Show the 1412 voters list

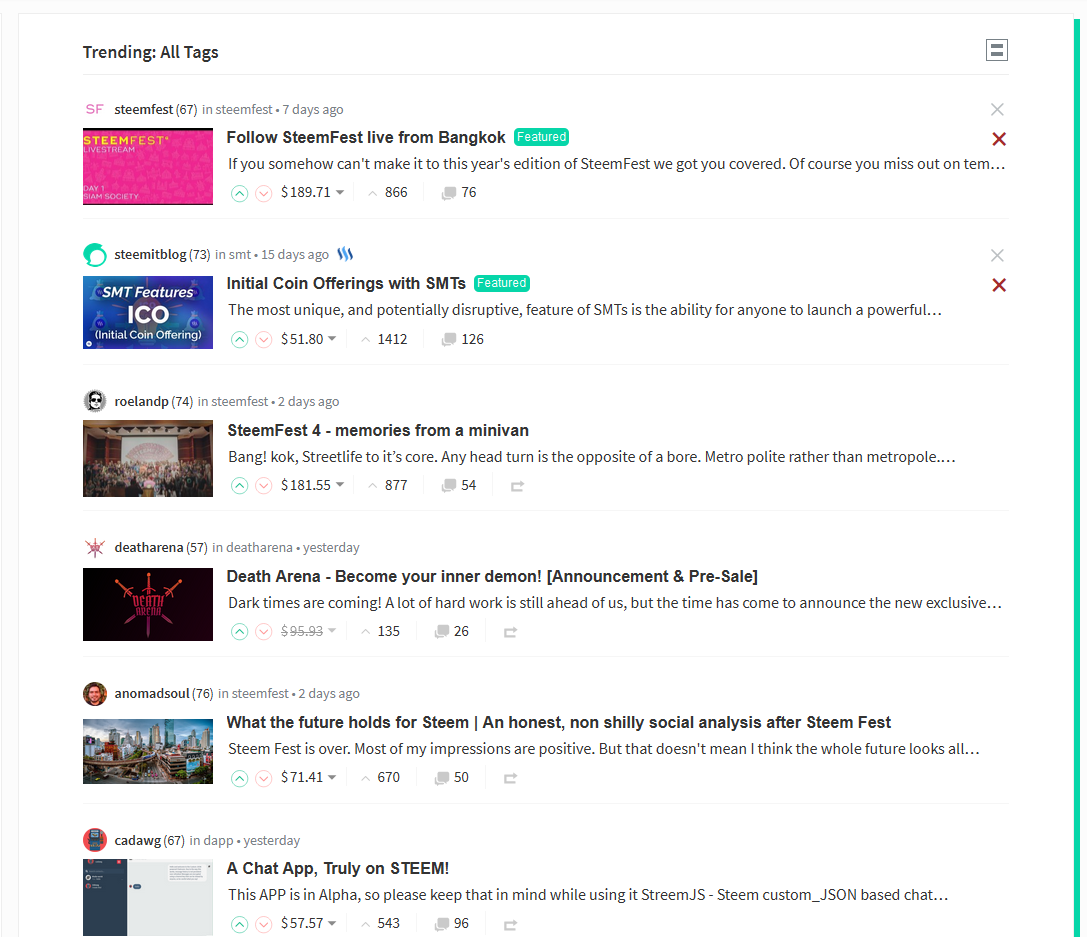[384, 339]
